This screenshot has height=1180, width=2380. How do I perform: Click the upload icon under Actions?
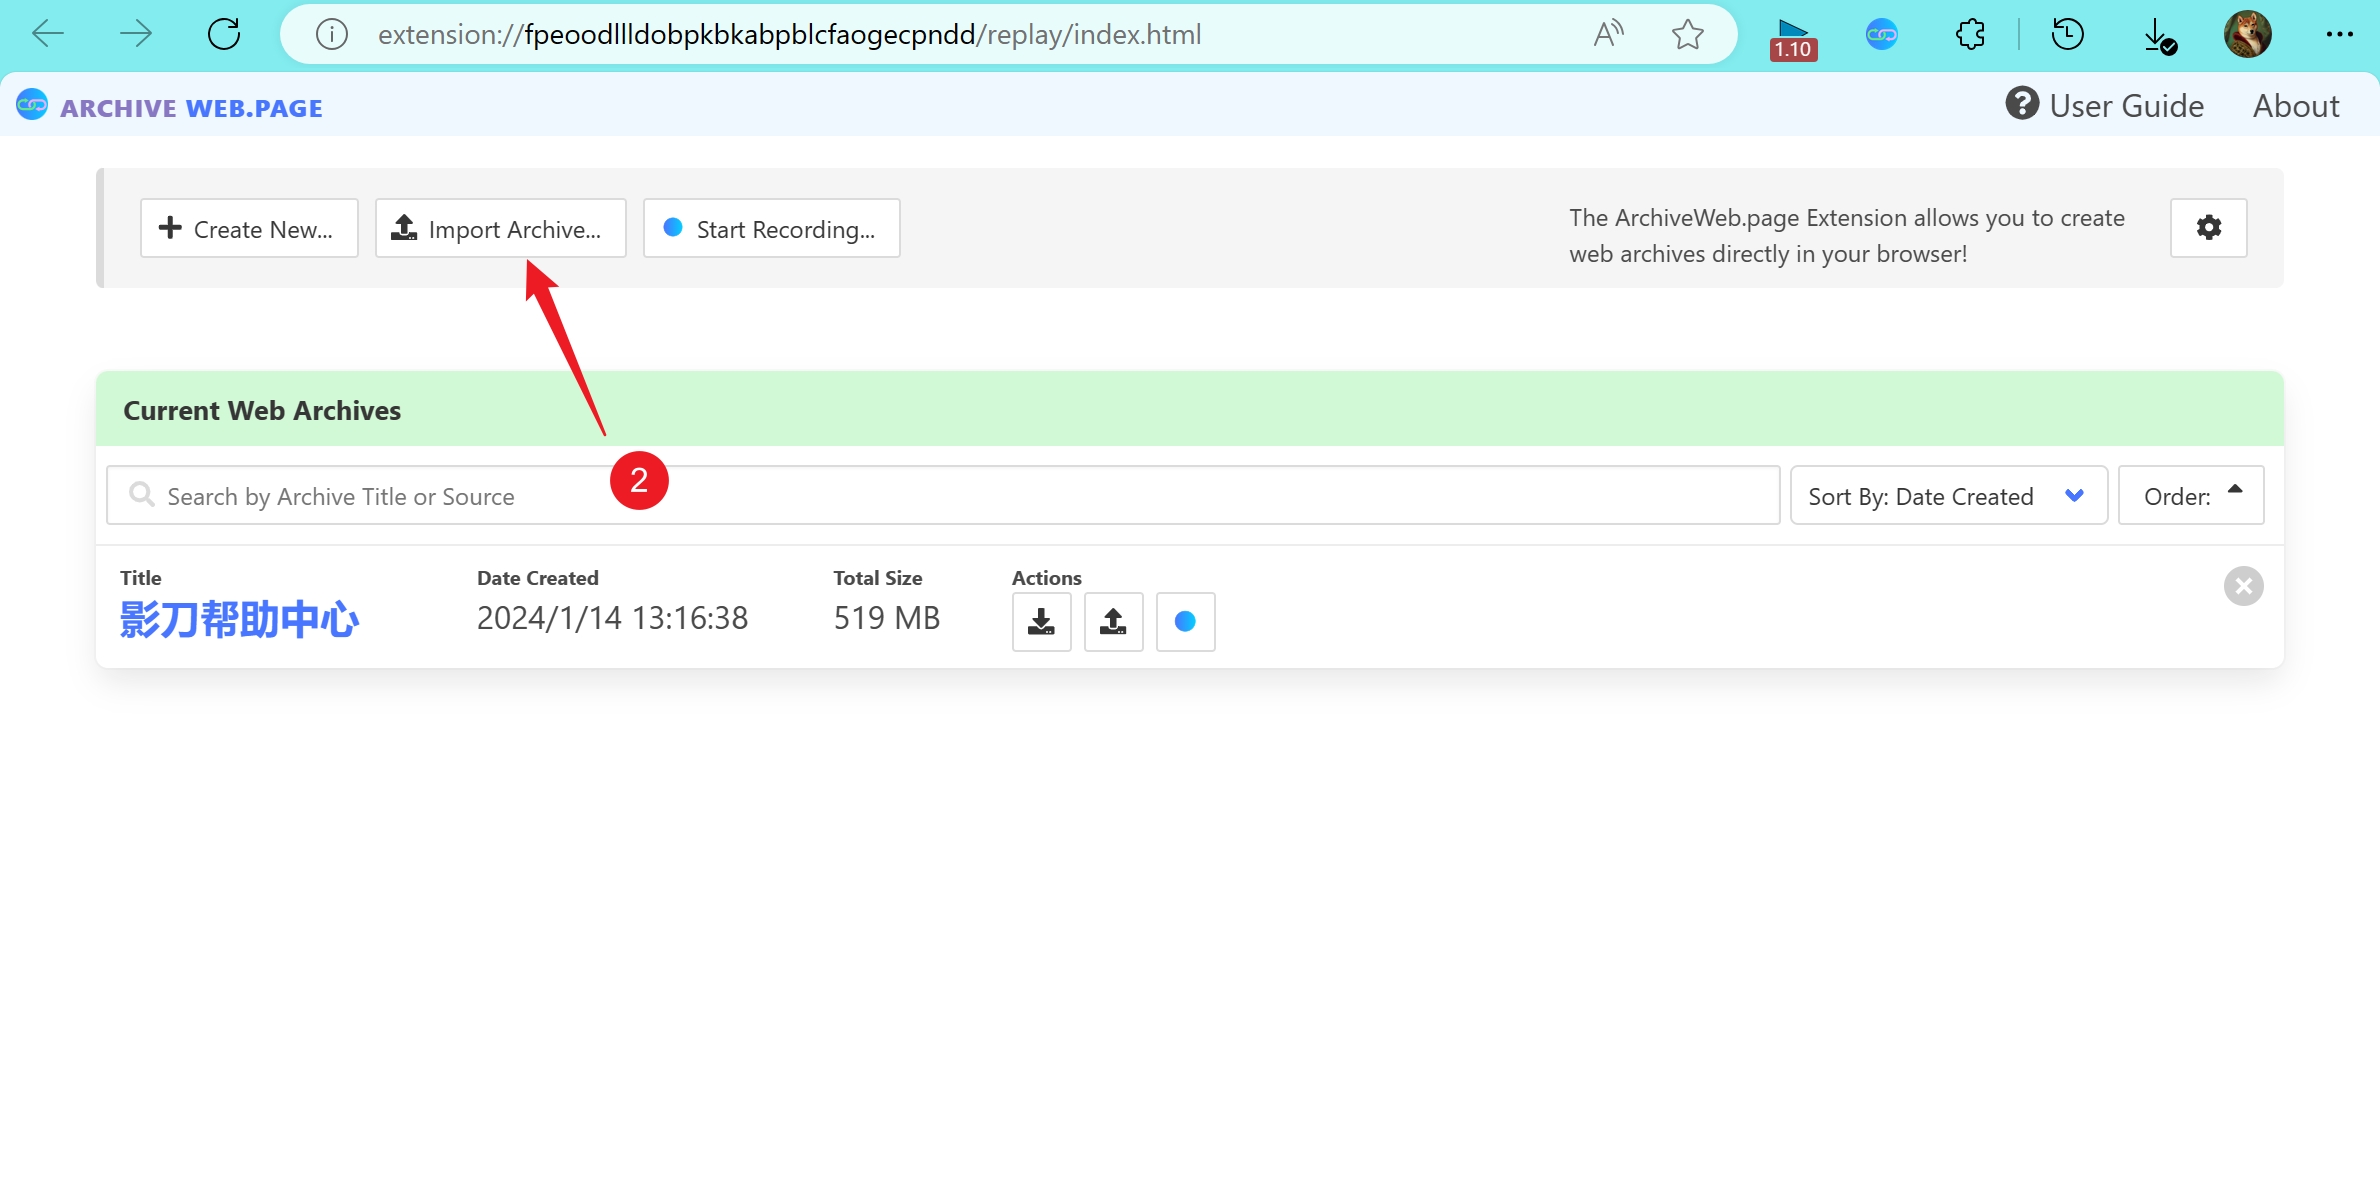[1113, 621]
